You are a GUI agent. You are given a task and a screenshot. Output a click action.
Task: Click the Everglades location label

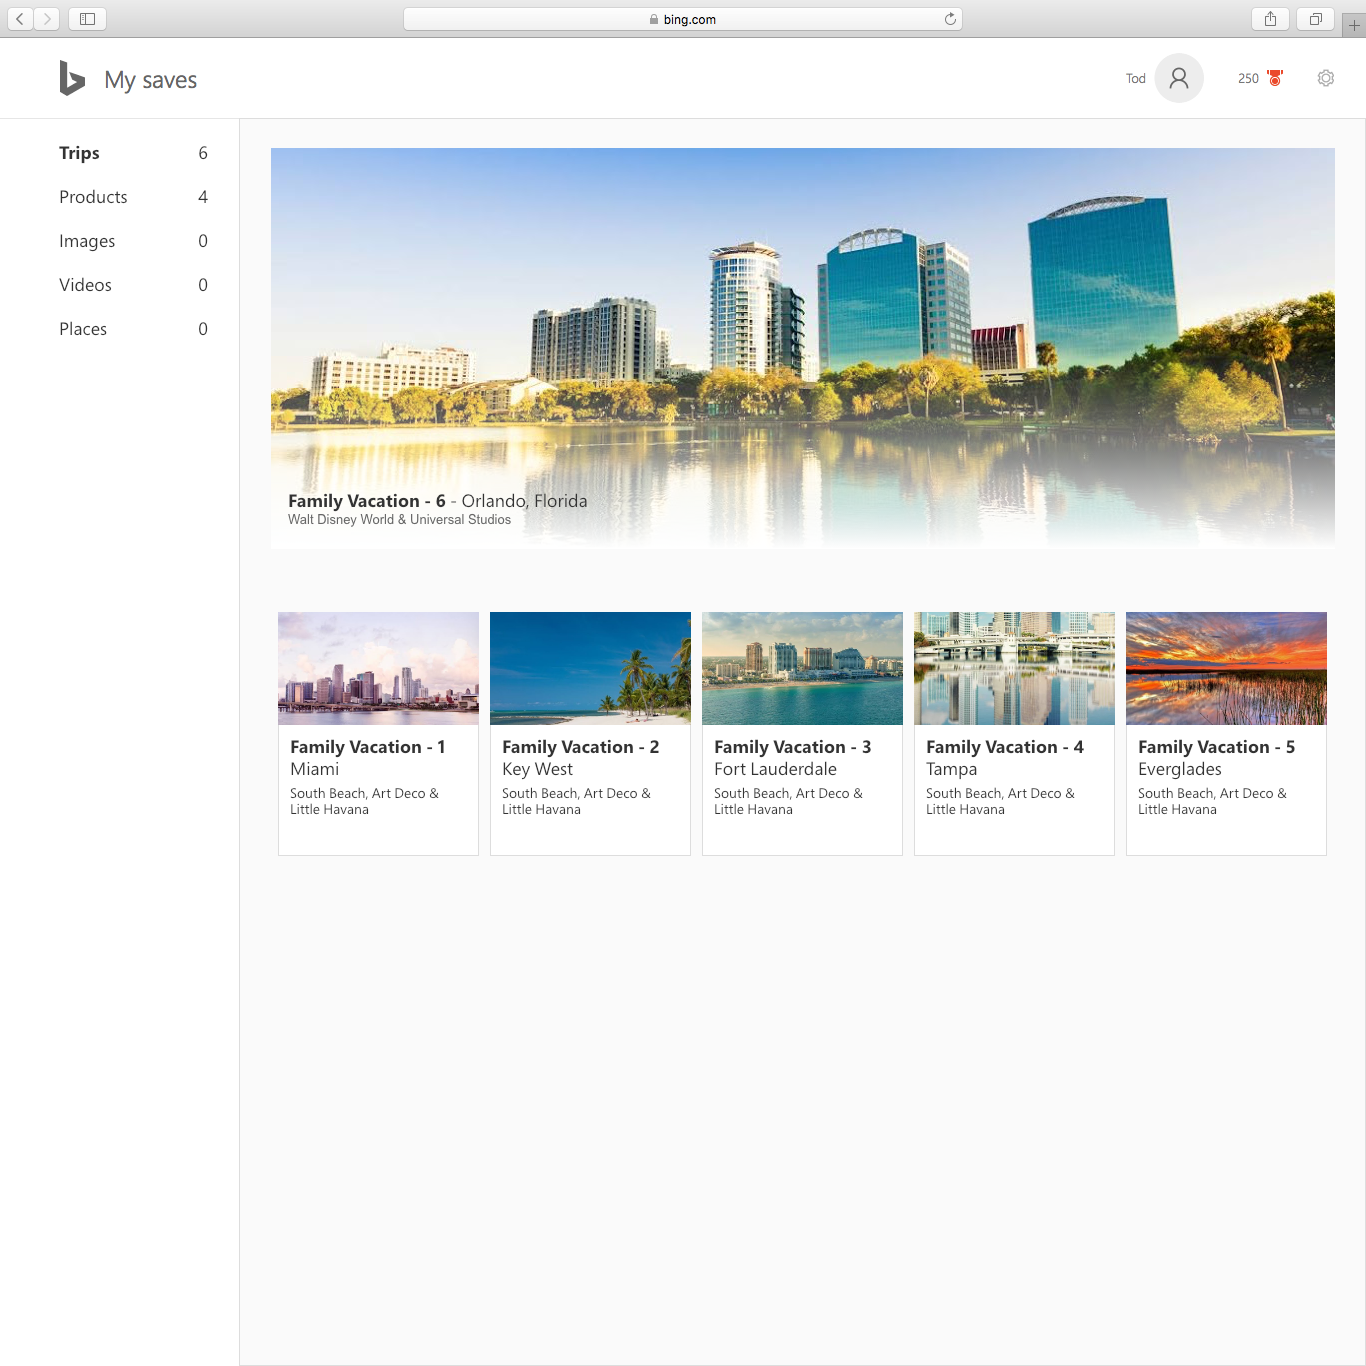[1180, 769]
